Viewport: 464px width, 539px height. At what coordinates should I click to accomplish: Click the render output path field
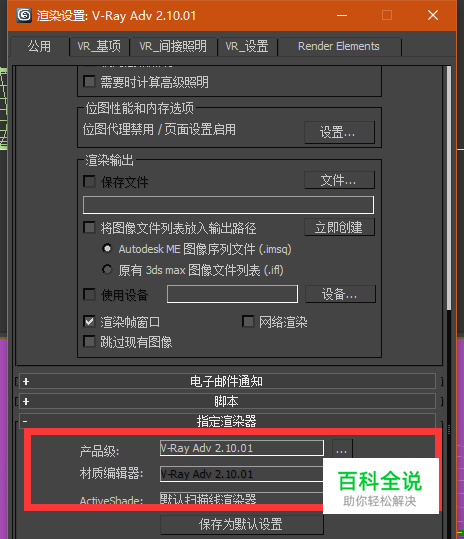coord(228,205)
